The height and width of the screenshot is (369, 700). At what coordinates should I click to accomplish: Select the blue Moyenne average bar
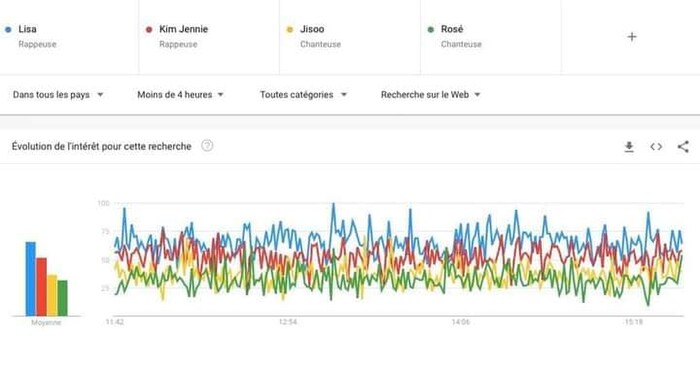(30, 279)
